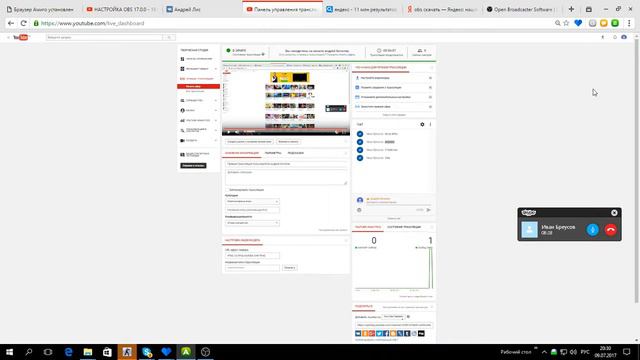640x360 pixels.
Task: Open new browser tab with plus
Action: [571, 9]
